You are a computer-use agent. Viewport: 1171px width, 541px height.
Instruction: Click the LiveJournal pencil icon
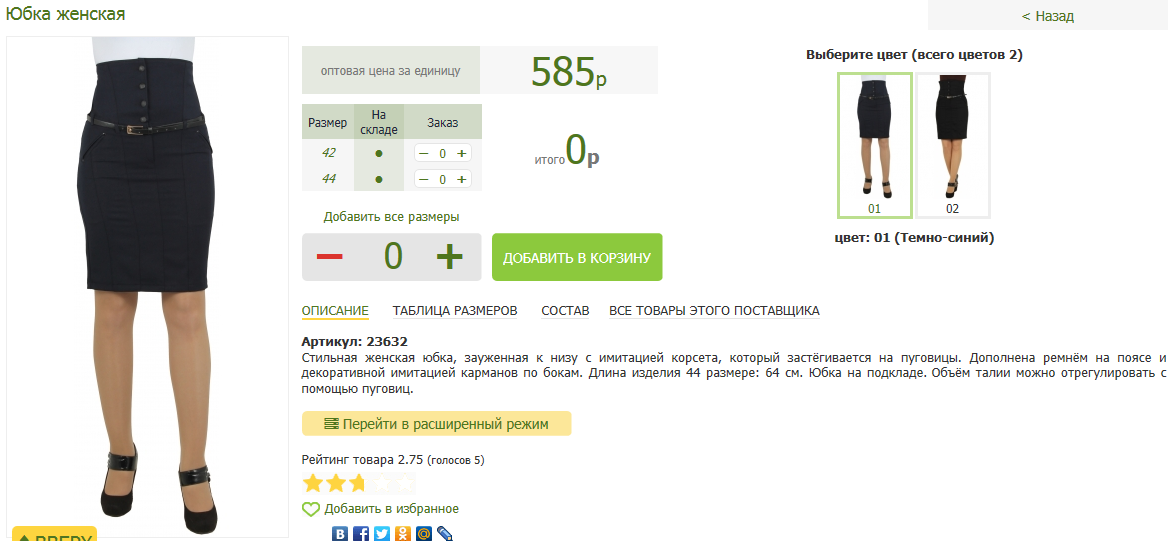point(445,534)
